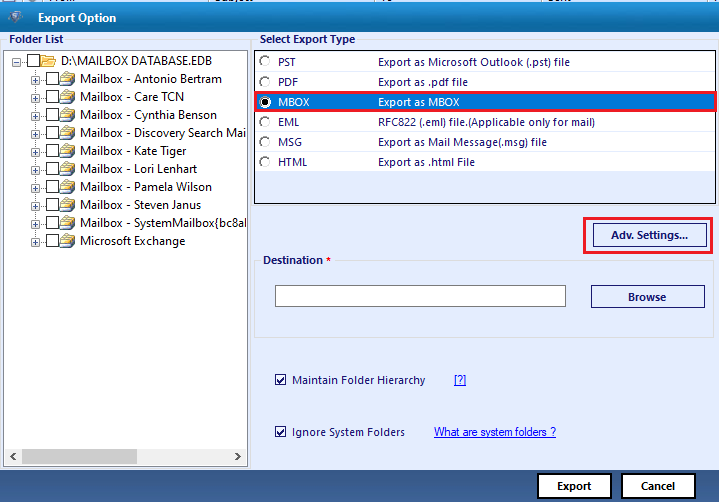Click inside the Destination path field
The height and width of the screenshot is (503, 719).
420,296
